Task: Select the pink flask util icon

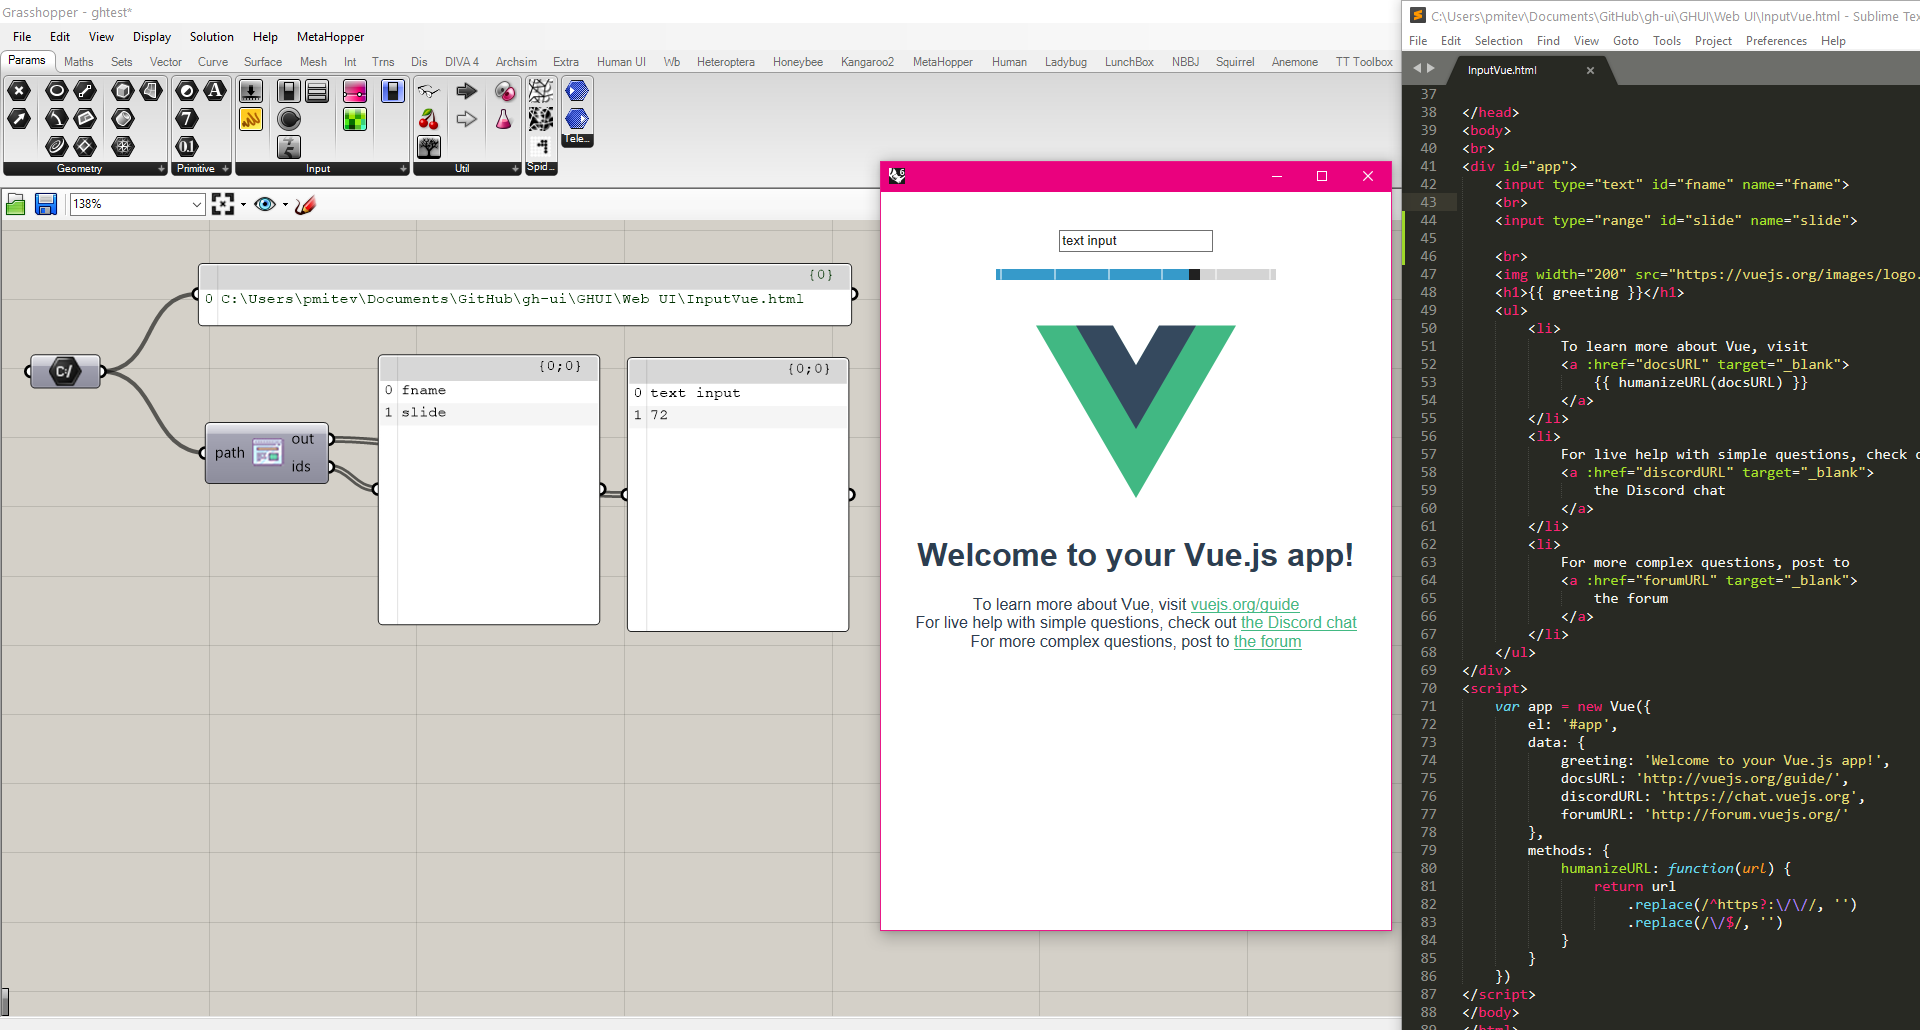Action: coord(504,120)
